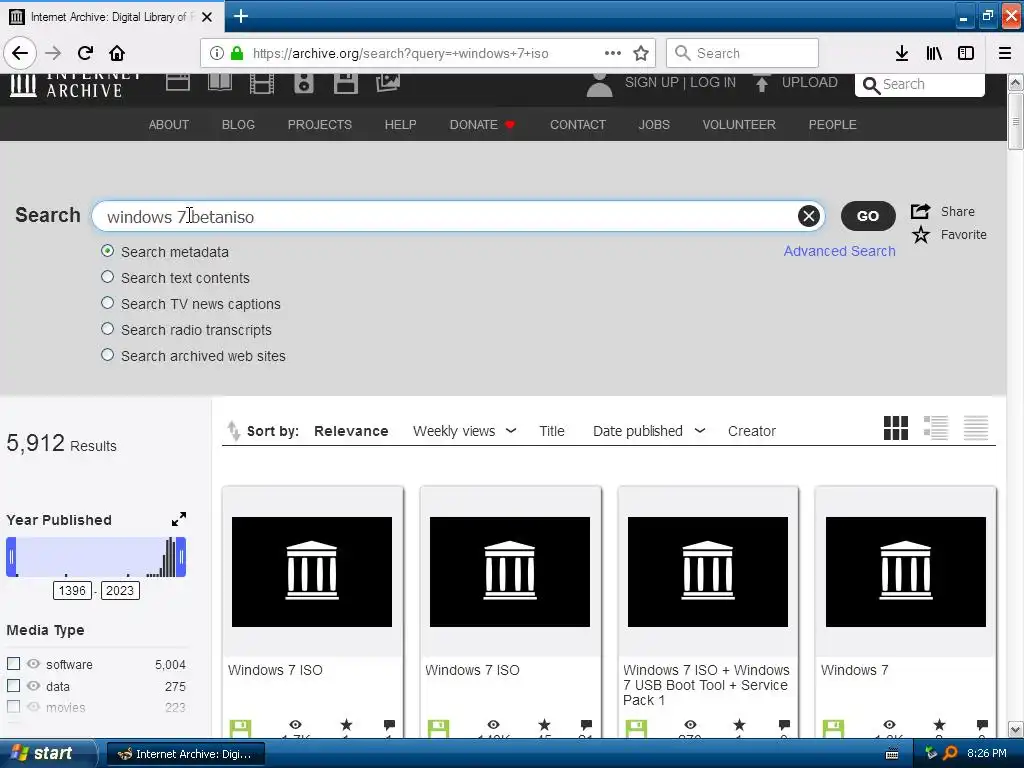Expand the Year Published histogram

[x=179, y=519]
